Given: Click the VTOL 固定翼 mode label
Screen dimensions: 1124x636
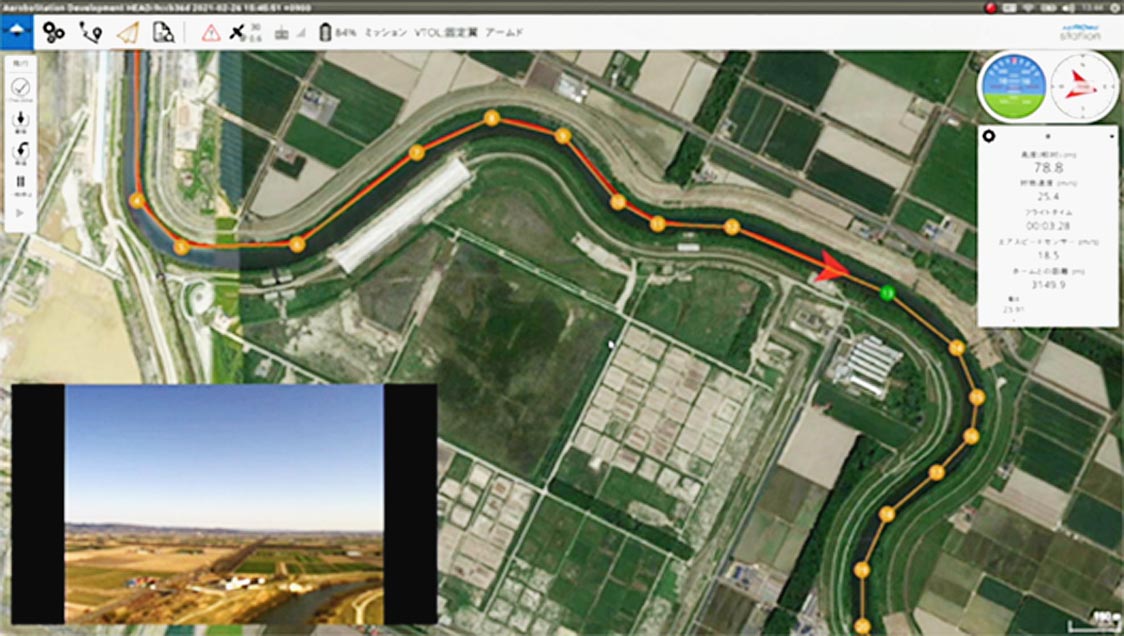Looking at the screenshot, I should (446, 33).
